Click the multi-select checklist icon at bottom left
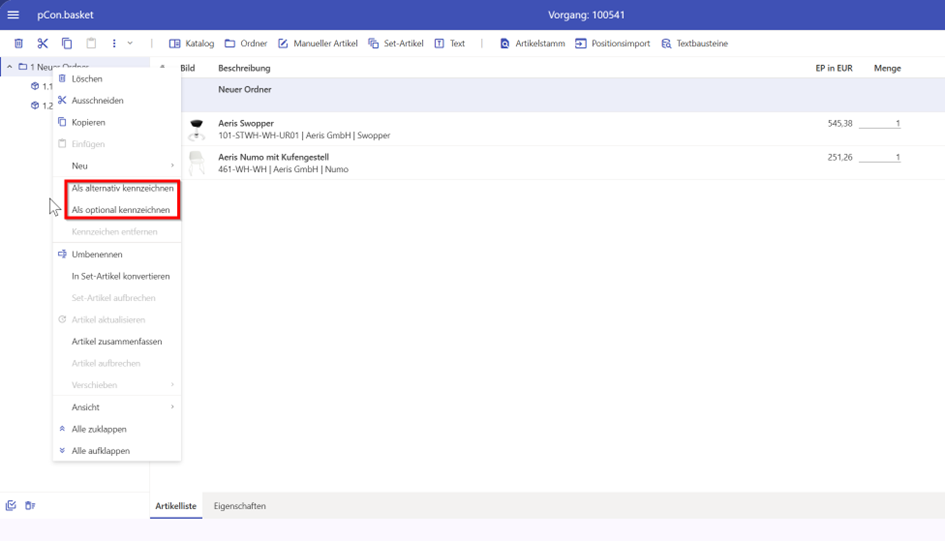 (x=11, y=506)
